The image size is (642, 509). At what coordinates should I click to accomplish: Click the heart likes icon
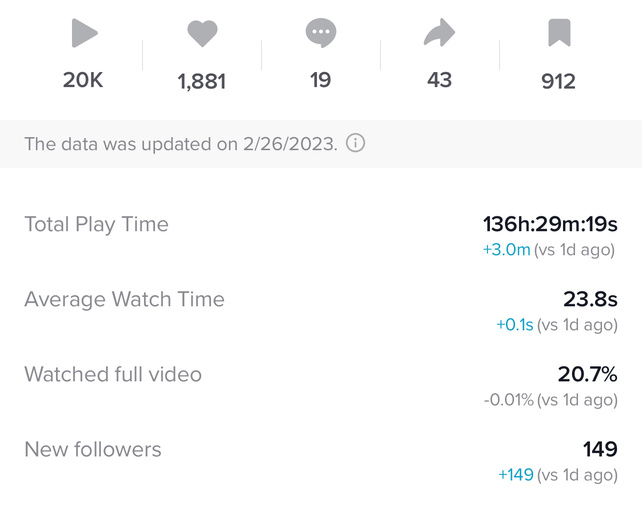[x=202, y=34]
